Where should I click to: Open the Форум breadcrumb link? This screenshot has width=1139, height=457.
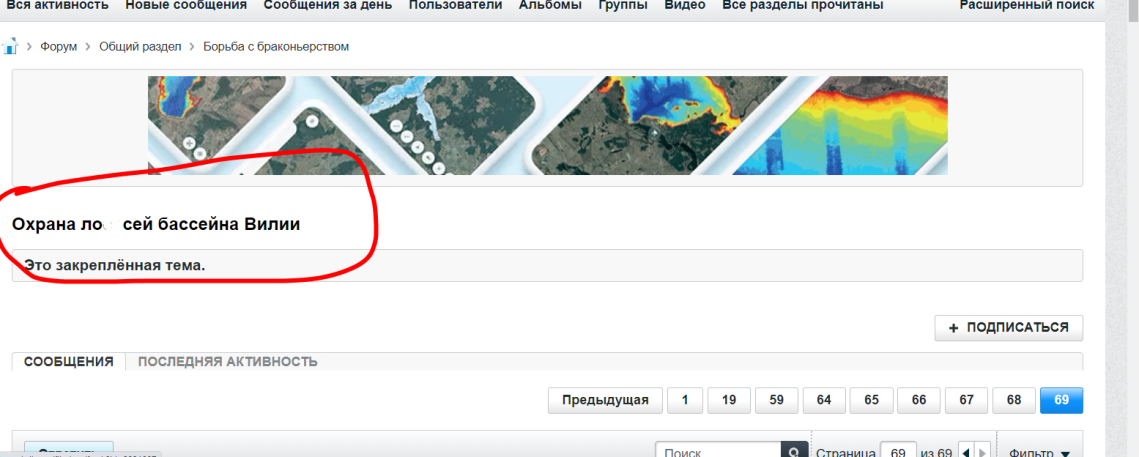click(x=58, y=47)
